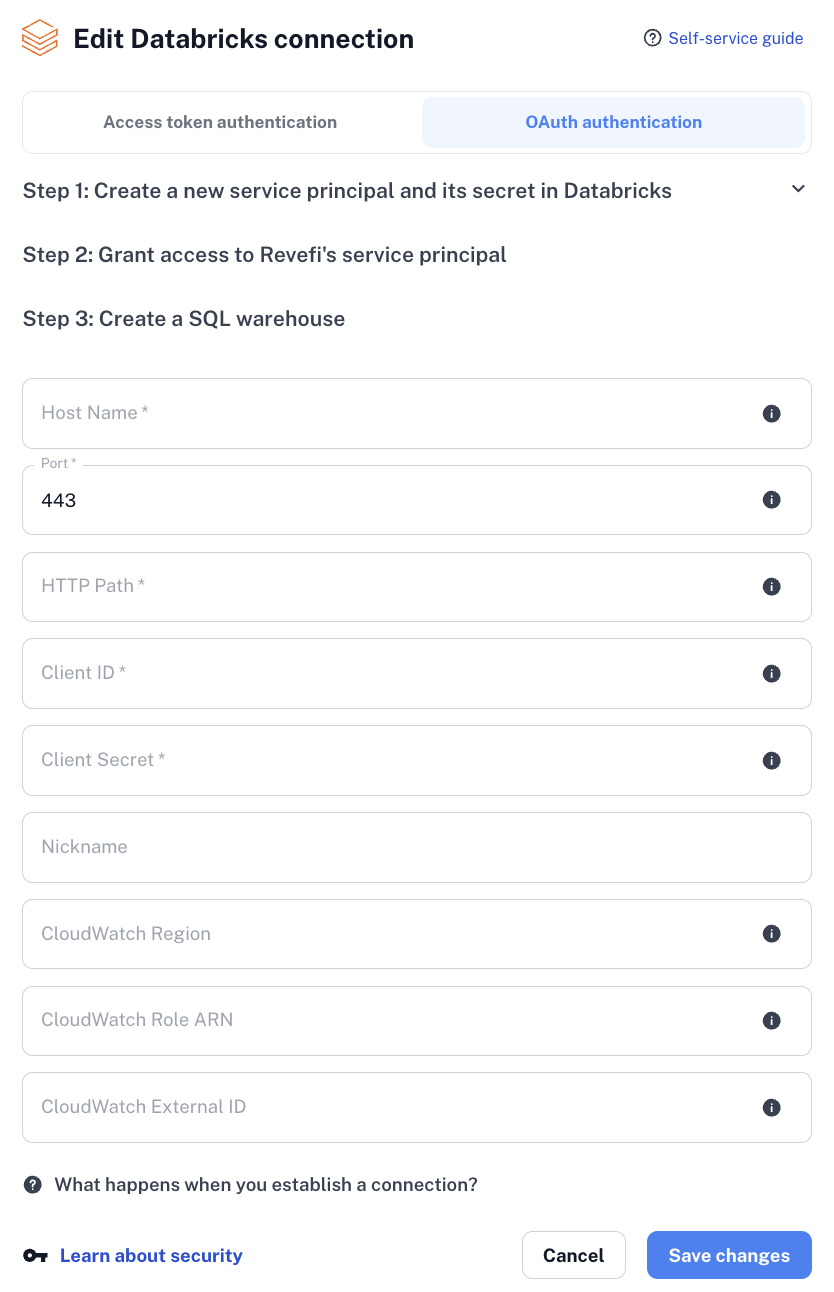Screen dimensions: 834x1292
Task: Click the CloudWatch External ID info icon
Action: click(771, 1108)
